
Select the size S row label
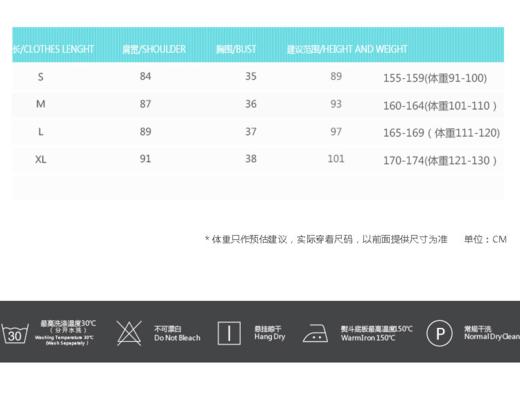pos(41,77)
